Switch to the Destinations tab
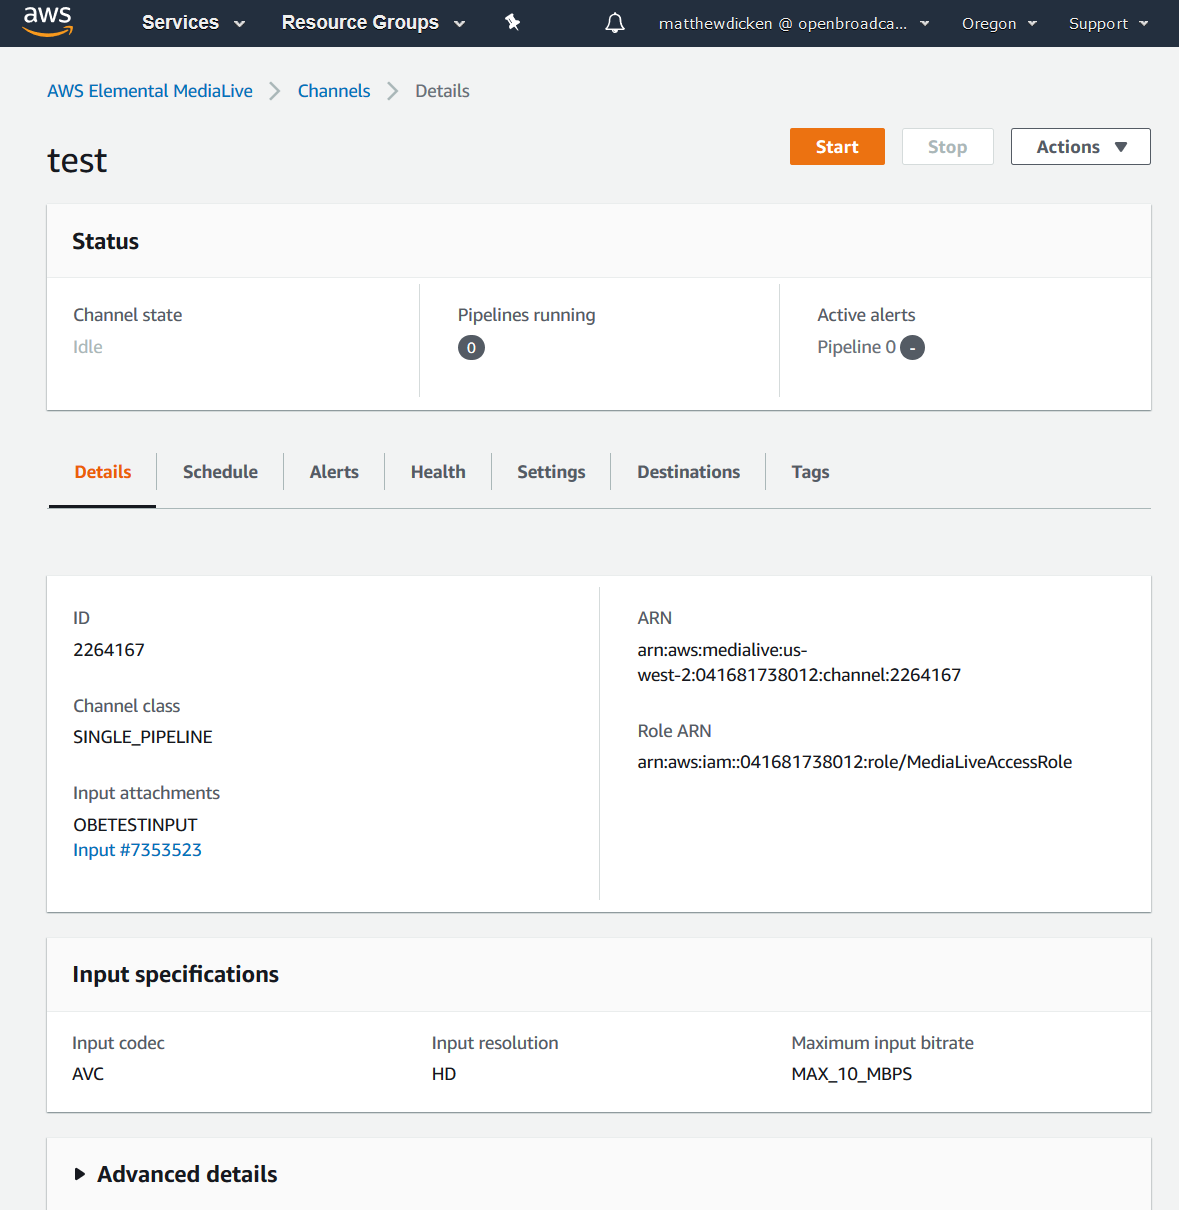This screenshot has height=1210, width=1179. [x=689, y=472]
